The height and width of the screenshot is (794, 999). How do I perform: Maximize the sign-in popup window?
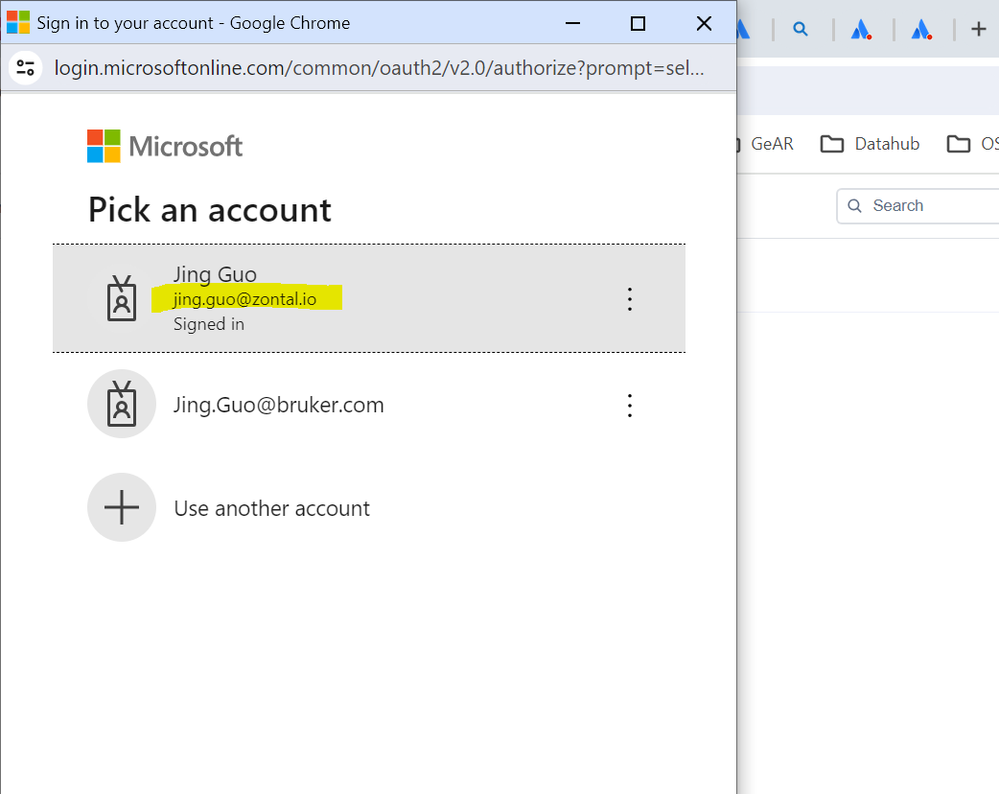pos(638,24)
